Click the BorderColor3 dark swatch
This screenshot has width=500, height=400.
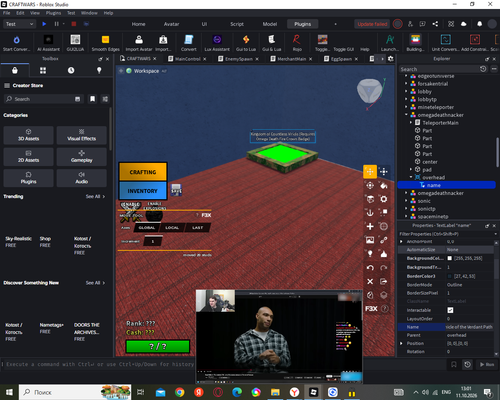450,276
